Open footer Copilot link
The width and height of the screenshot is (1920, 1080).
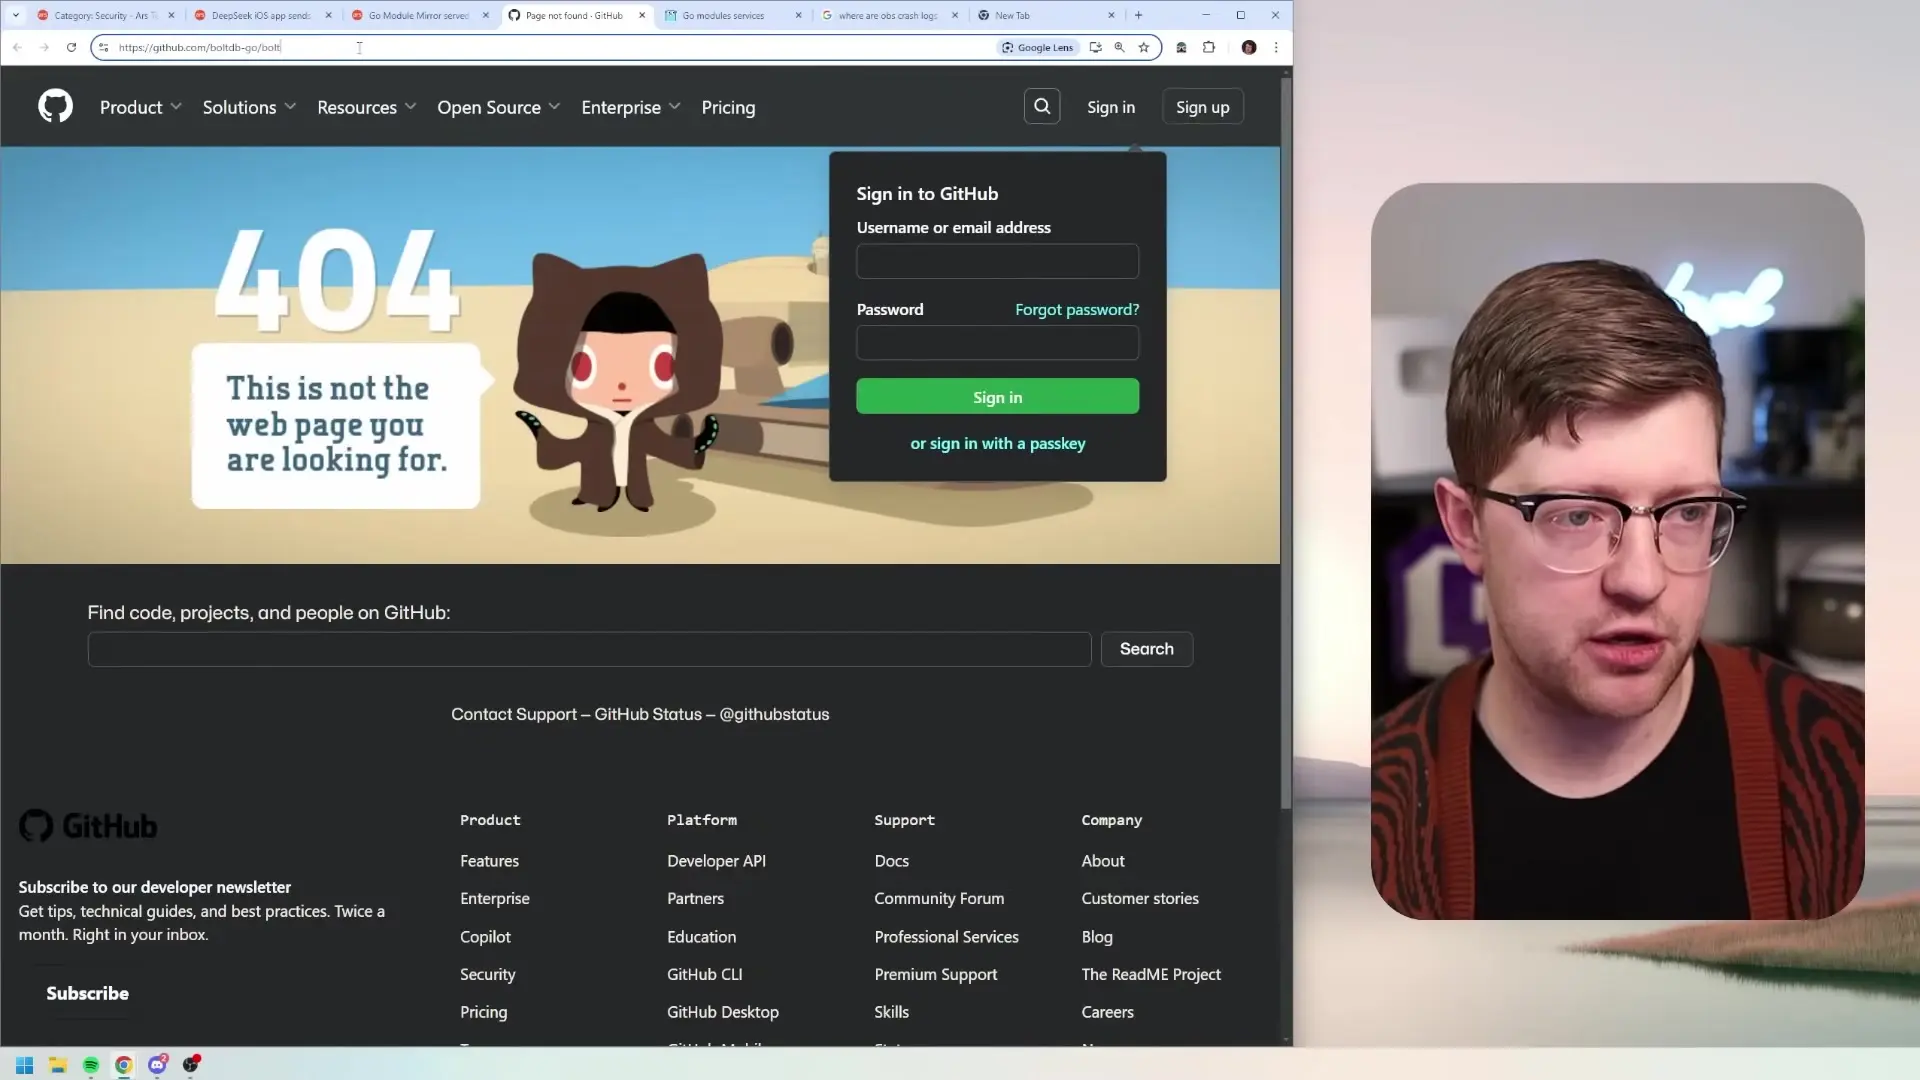pos(485,937)
